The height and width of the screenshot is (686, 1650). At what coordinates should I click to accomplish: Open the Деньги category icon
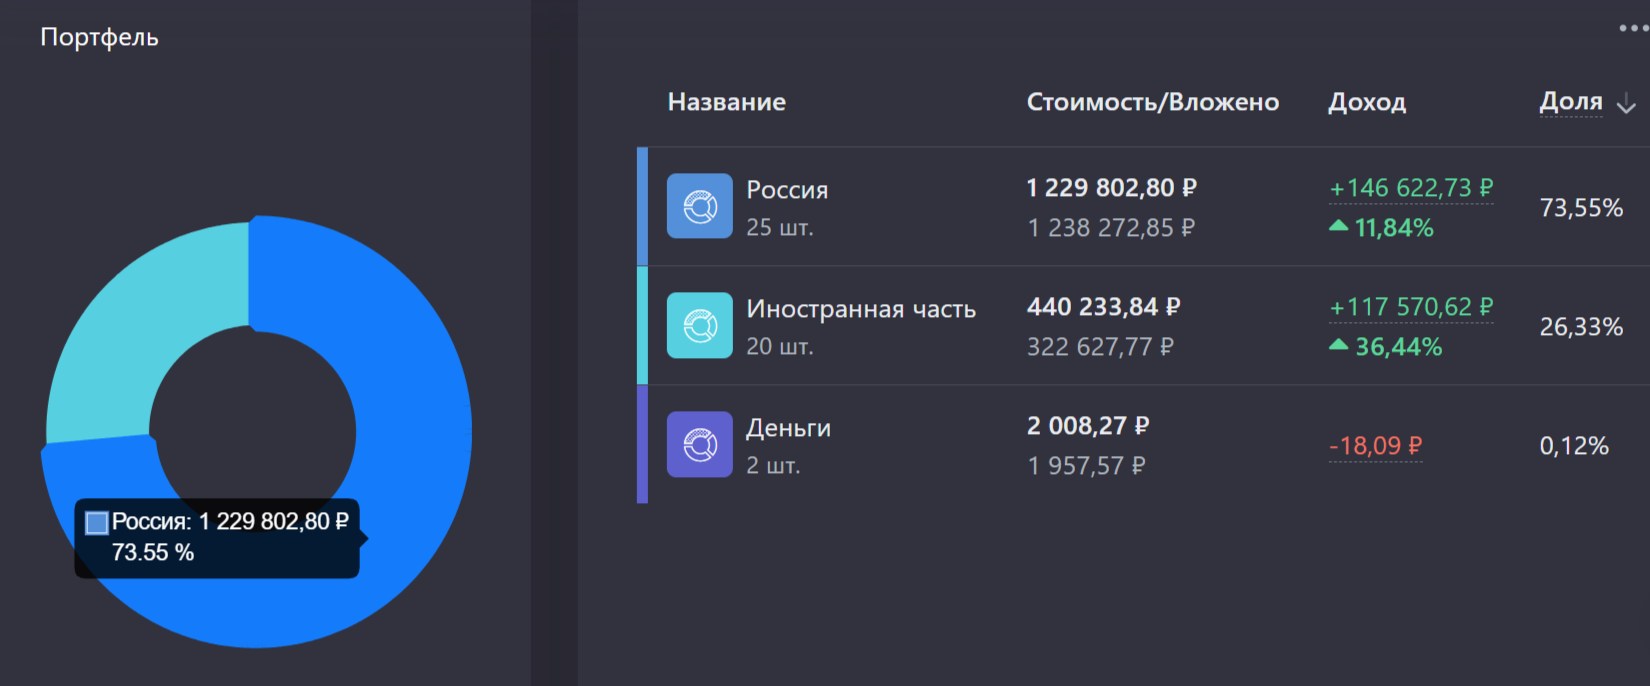point(700,444)
